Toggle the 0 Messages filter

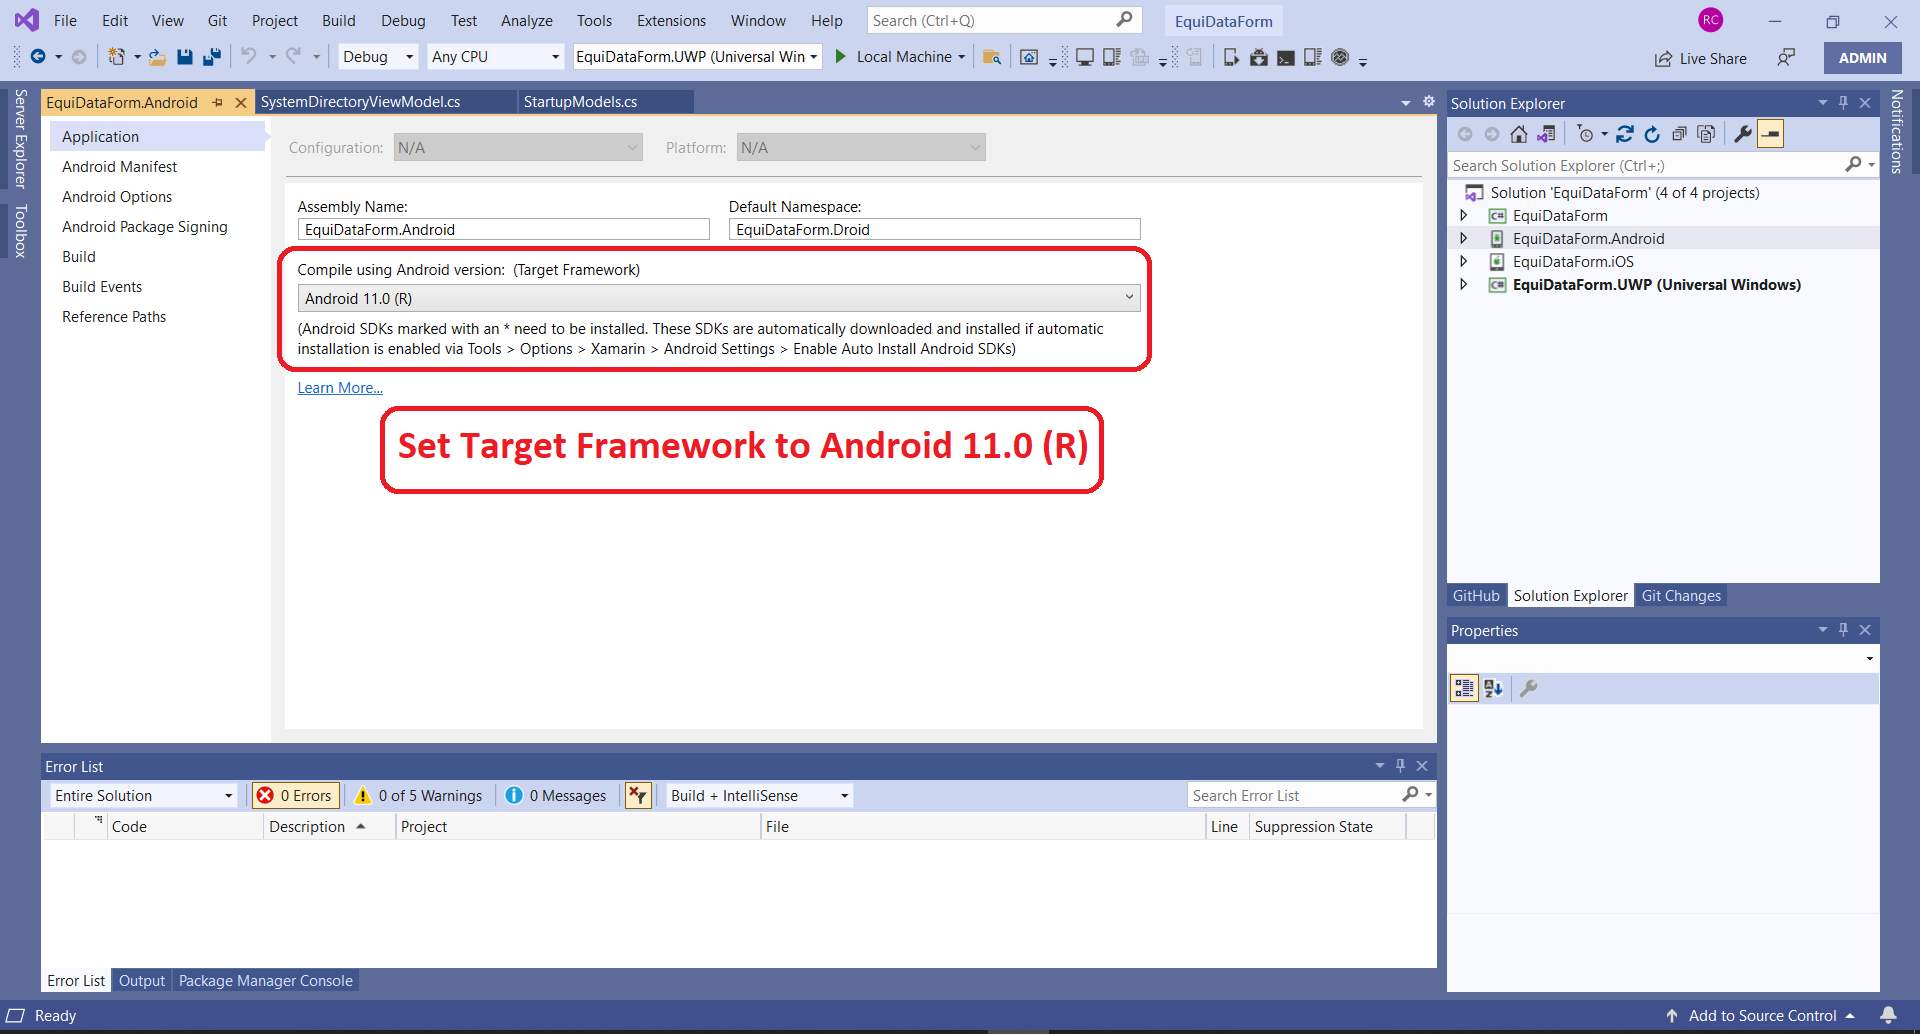[556, 795]
